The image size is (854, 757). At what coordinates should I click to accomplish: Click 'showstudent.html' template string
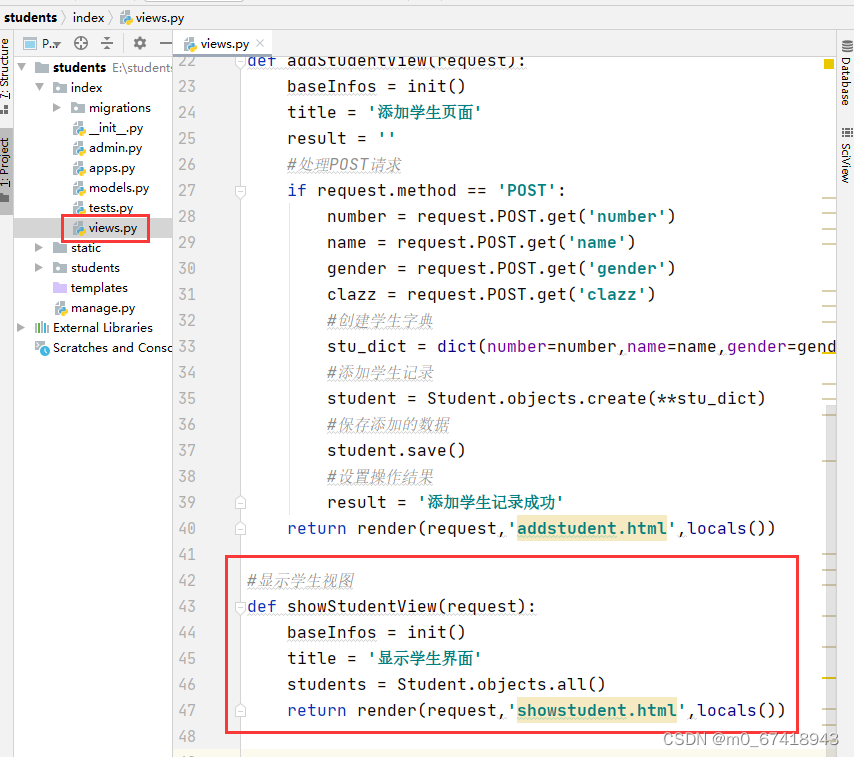(x=597, y=710)
